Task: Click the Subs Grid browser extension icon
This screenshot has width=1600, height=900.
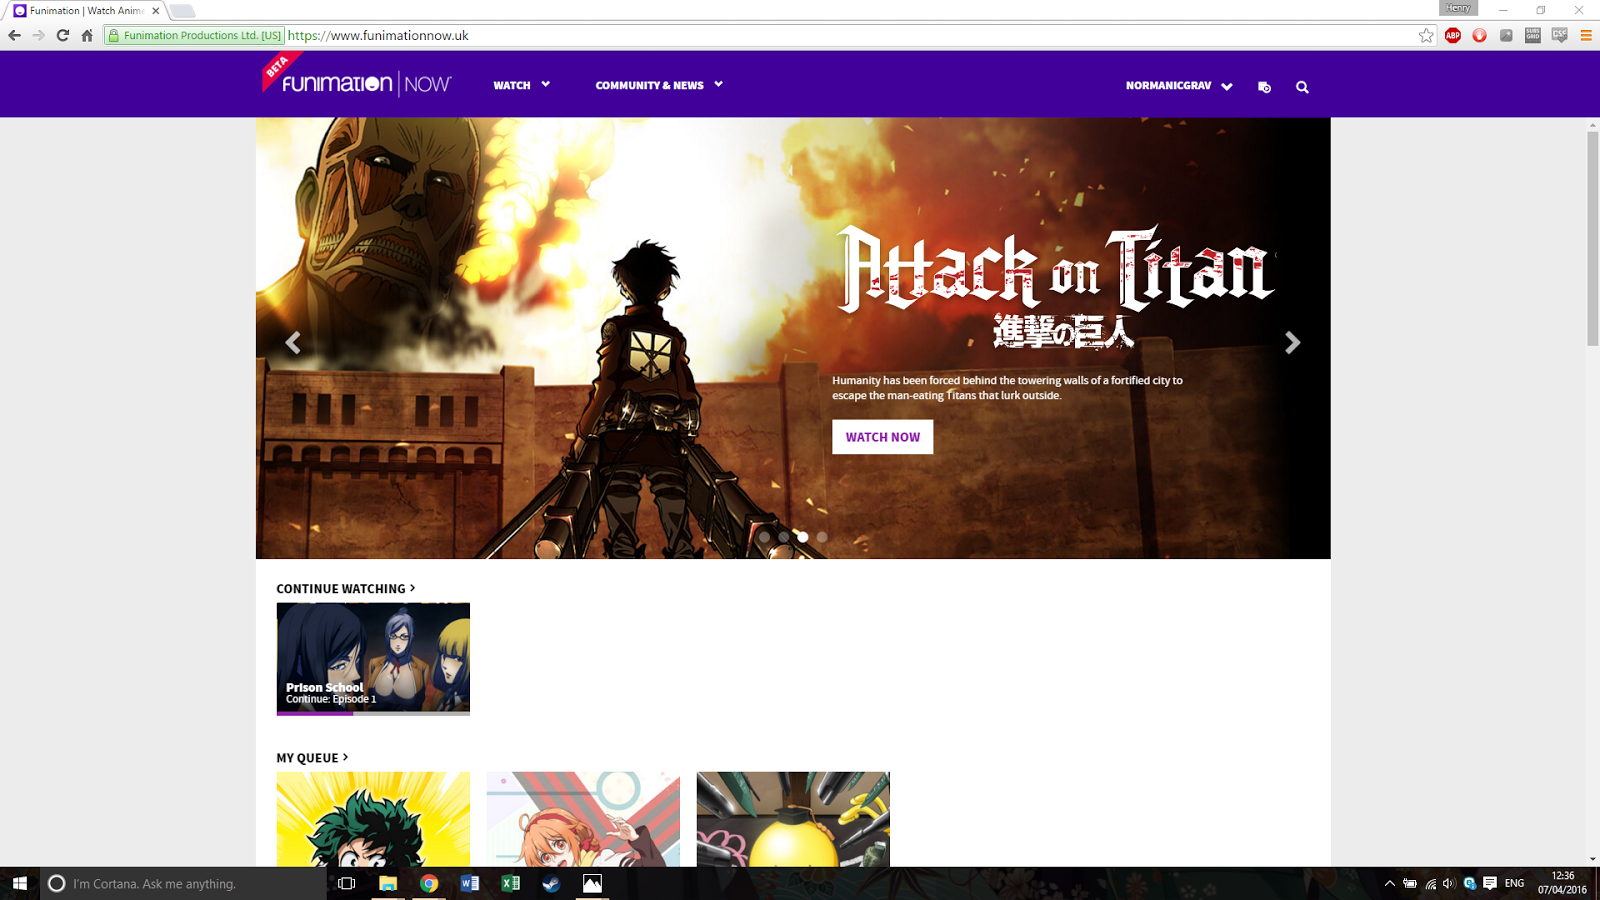Action: click(1532, 35)
